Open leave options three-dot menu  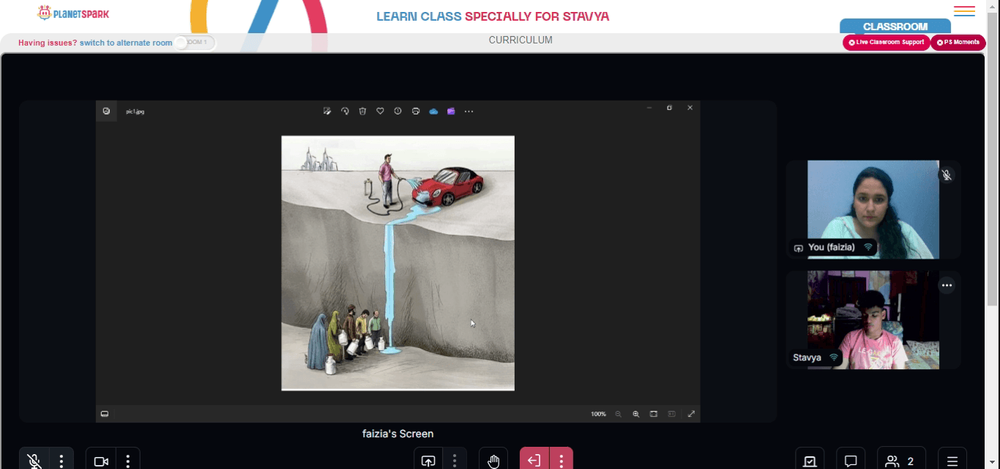click(561, 461)
